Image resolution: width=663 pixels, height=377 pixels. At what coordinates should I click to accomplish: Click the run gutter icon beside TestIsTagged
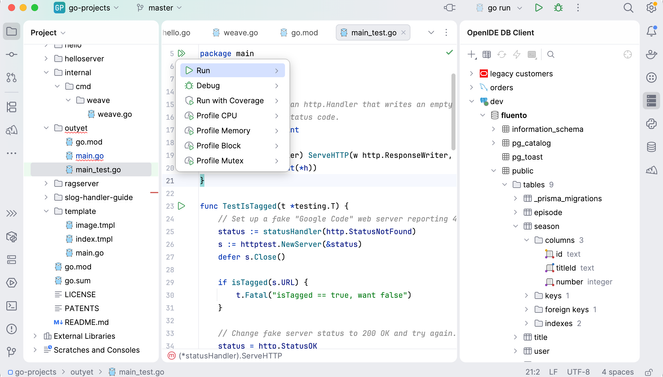(x=182, y=206)
